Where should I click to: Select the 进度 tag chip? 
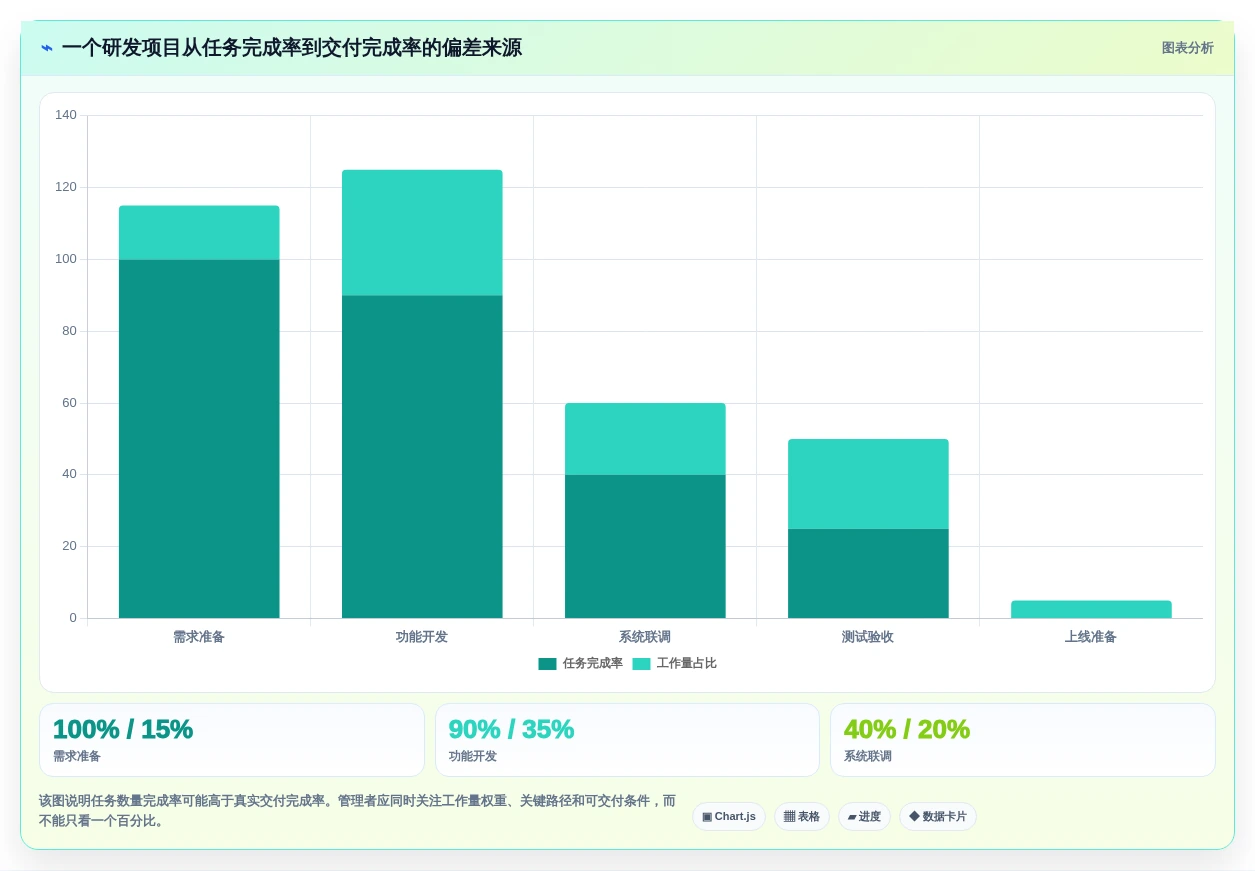pyautogui.click(x=864, y=816)
